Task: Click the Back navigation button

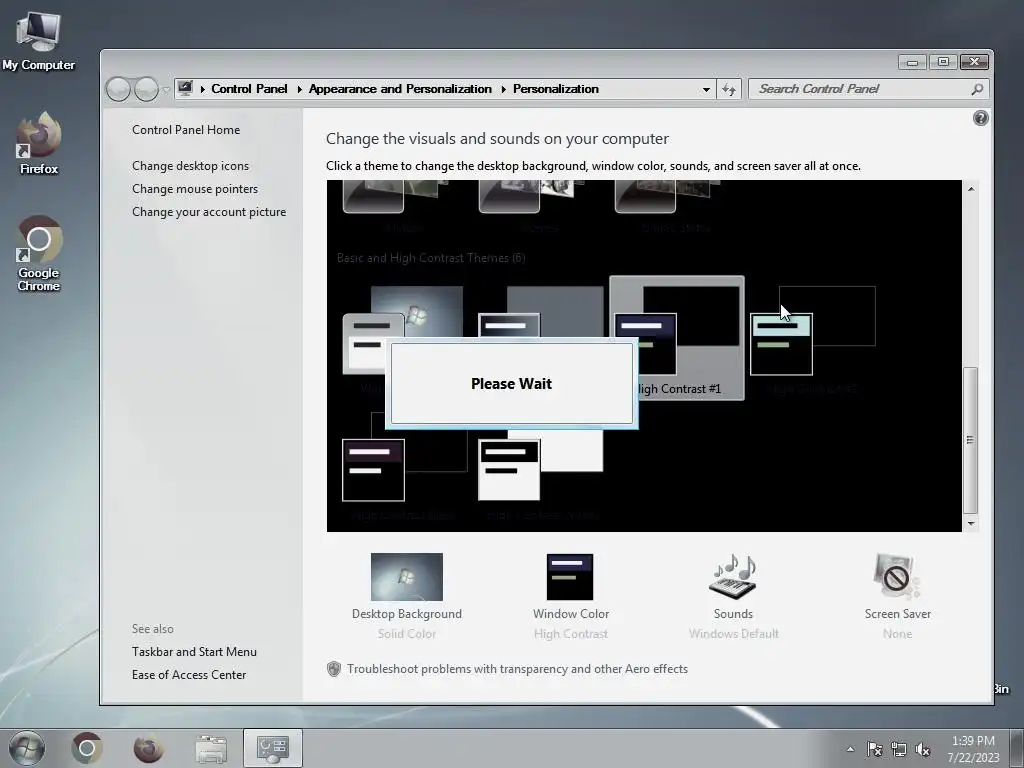Action: pyautogui.click(x=118, y=89)
